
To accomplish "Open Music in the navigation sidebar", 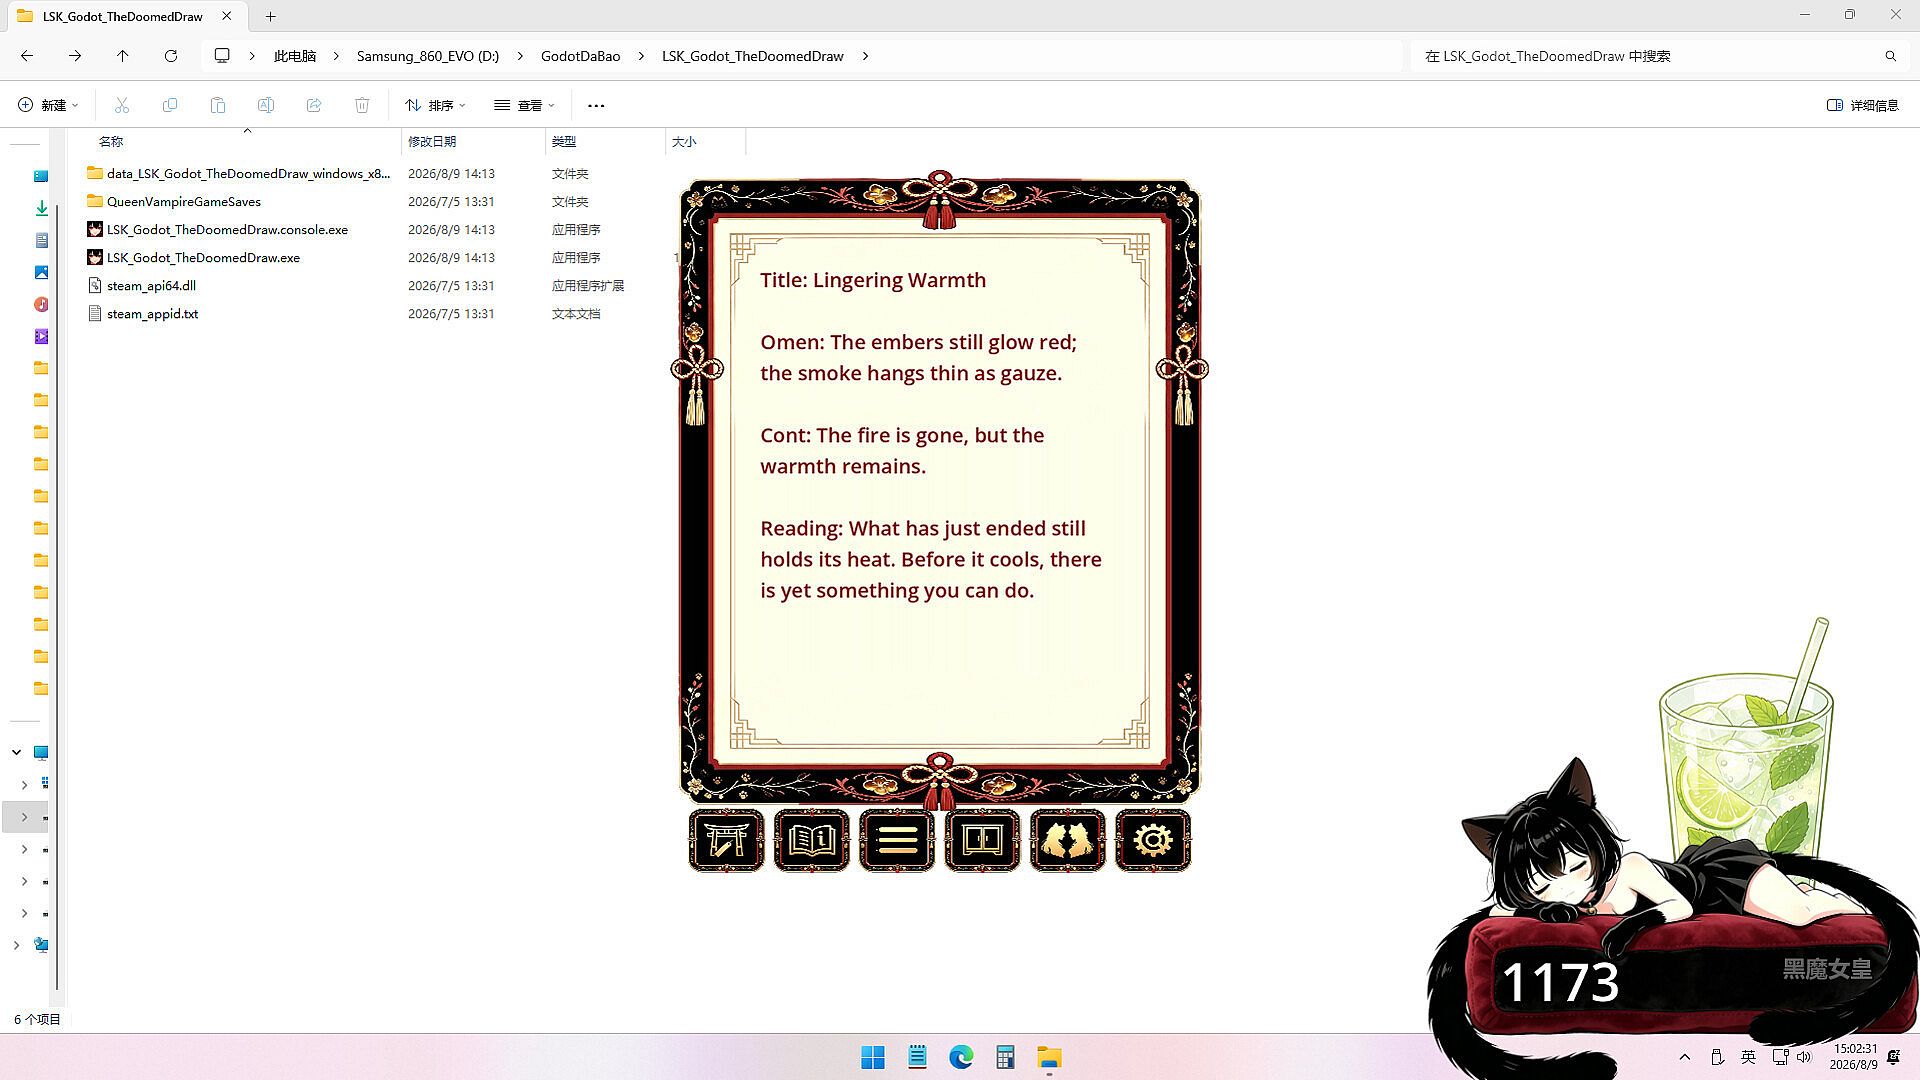I will [41, 304].
